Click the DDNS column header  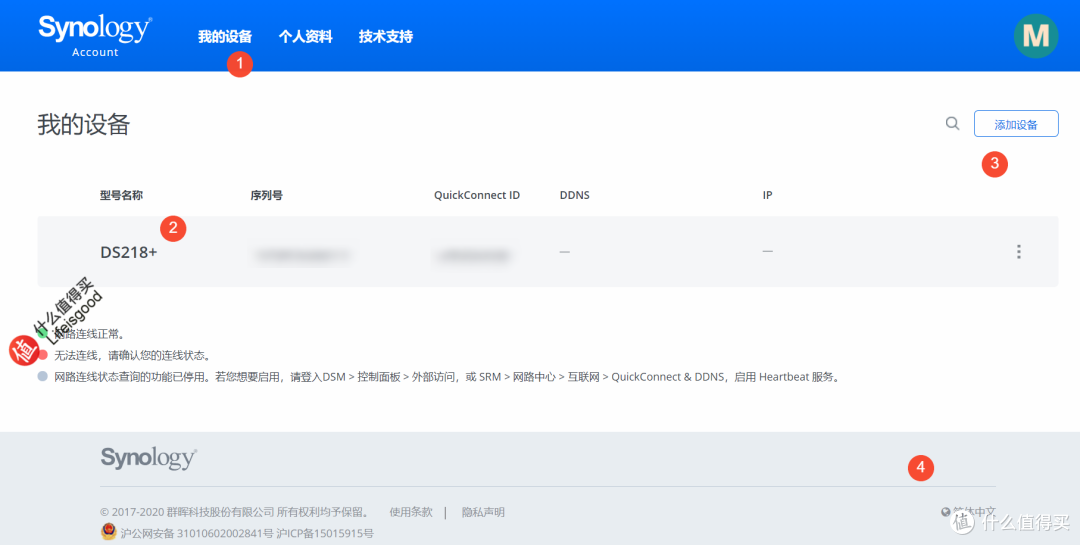click(574, 195)
